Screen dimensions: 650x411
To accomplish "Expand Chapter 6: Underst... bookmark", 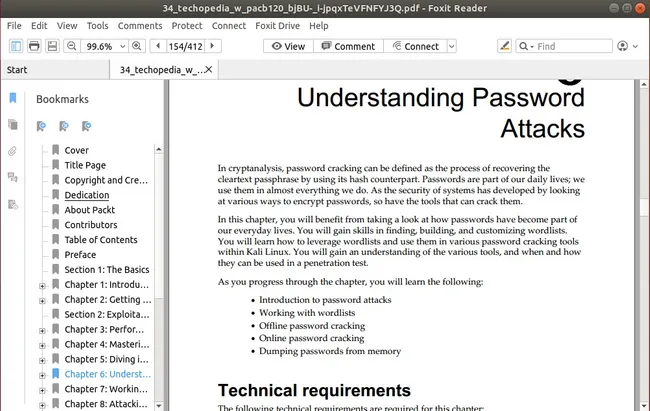I will coord(42,375).
